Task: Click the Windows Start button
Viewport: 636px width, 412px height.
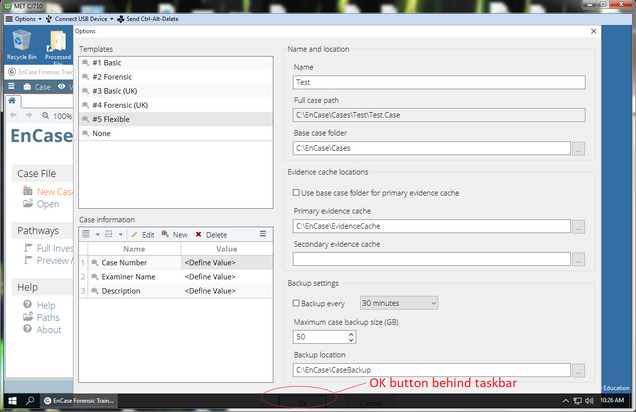Action: [9, 401]
